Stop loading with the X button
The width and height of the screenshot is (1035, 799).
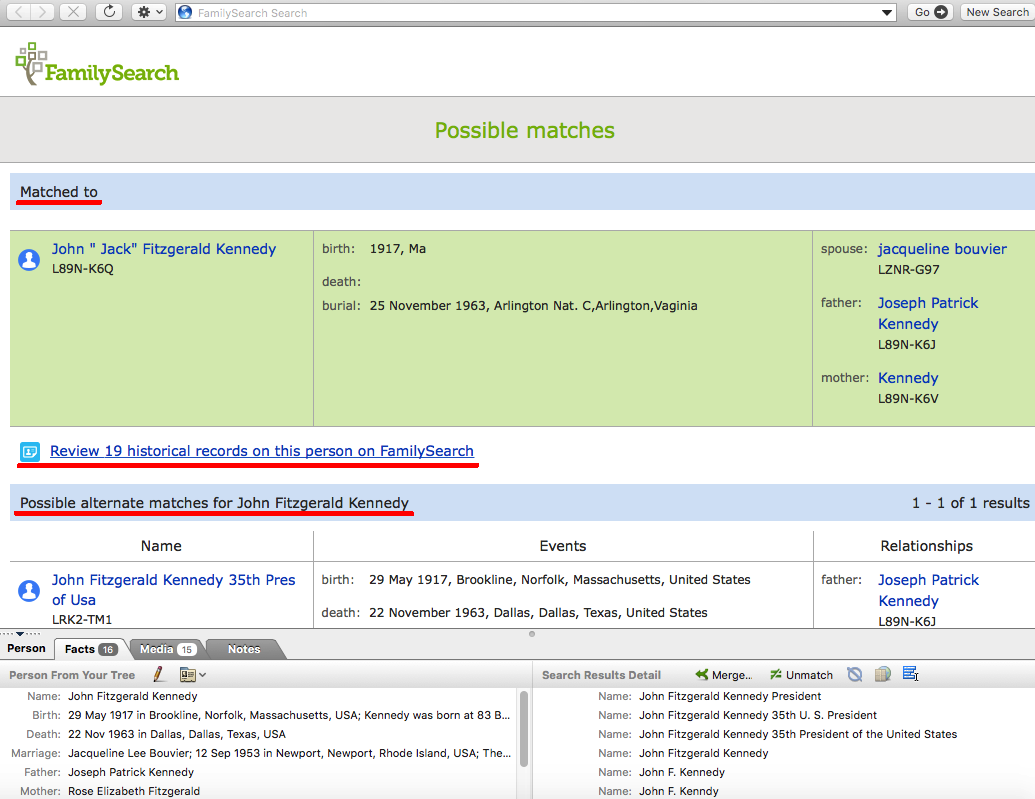[x=73, y=12]
